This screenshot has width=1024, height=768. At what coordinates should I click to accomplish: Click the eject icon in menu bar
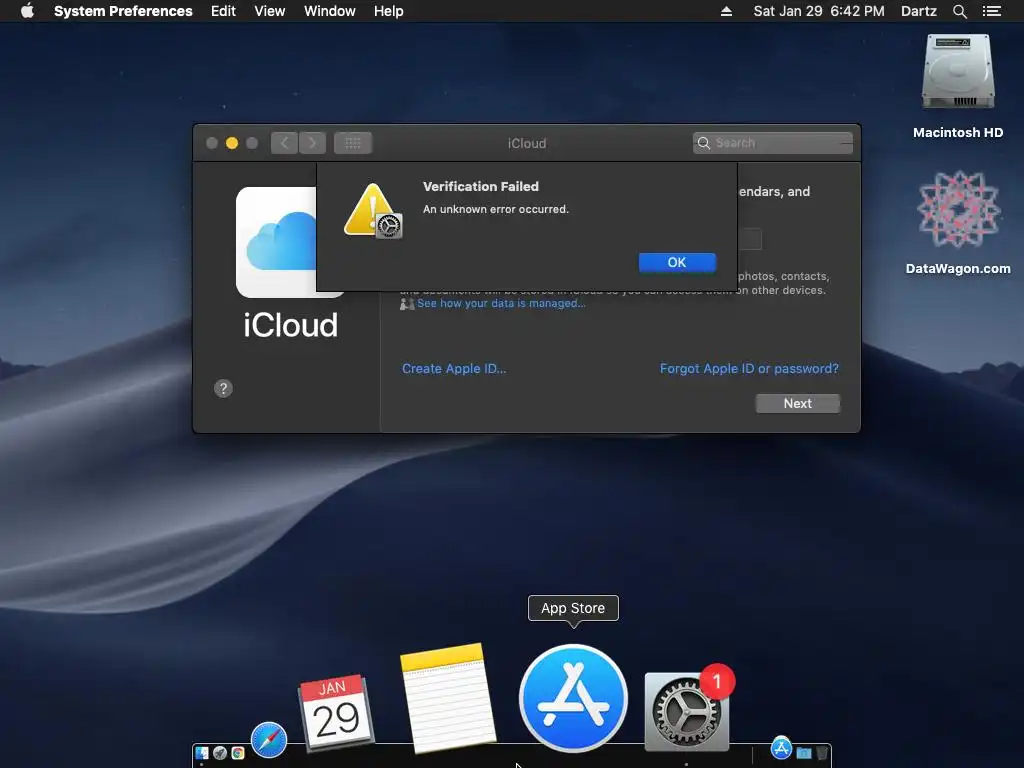[726, 11]
